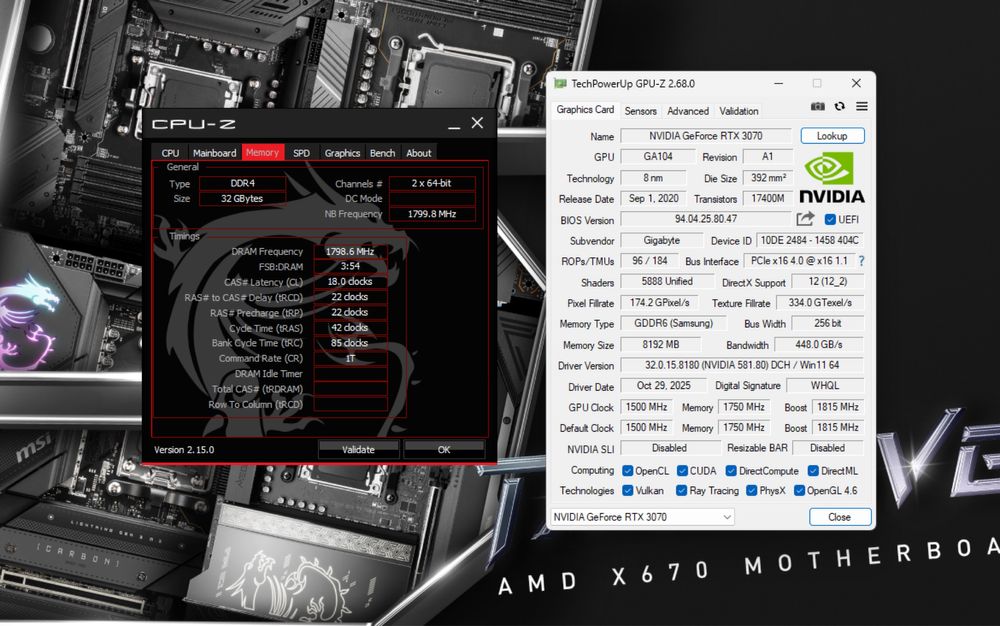This screenshot has height=626, width=1000.
Task: Click the Shaders value 5888 Unified
Action: click(666, 281)
